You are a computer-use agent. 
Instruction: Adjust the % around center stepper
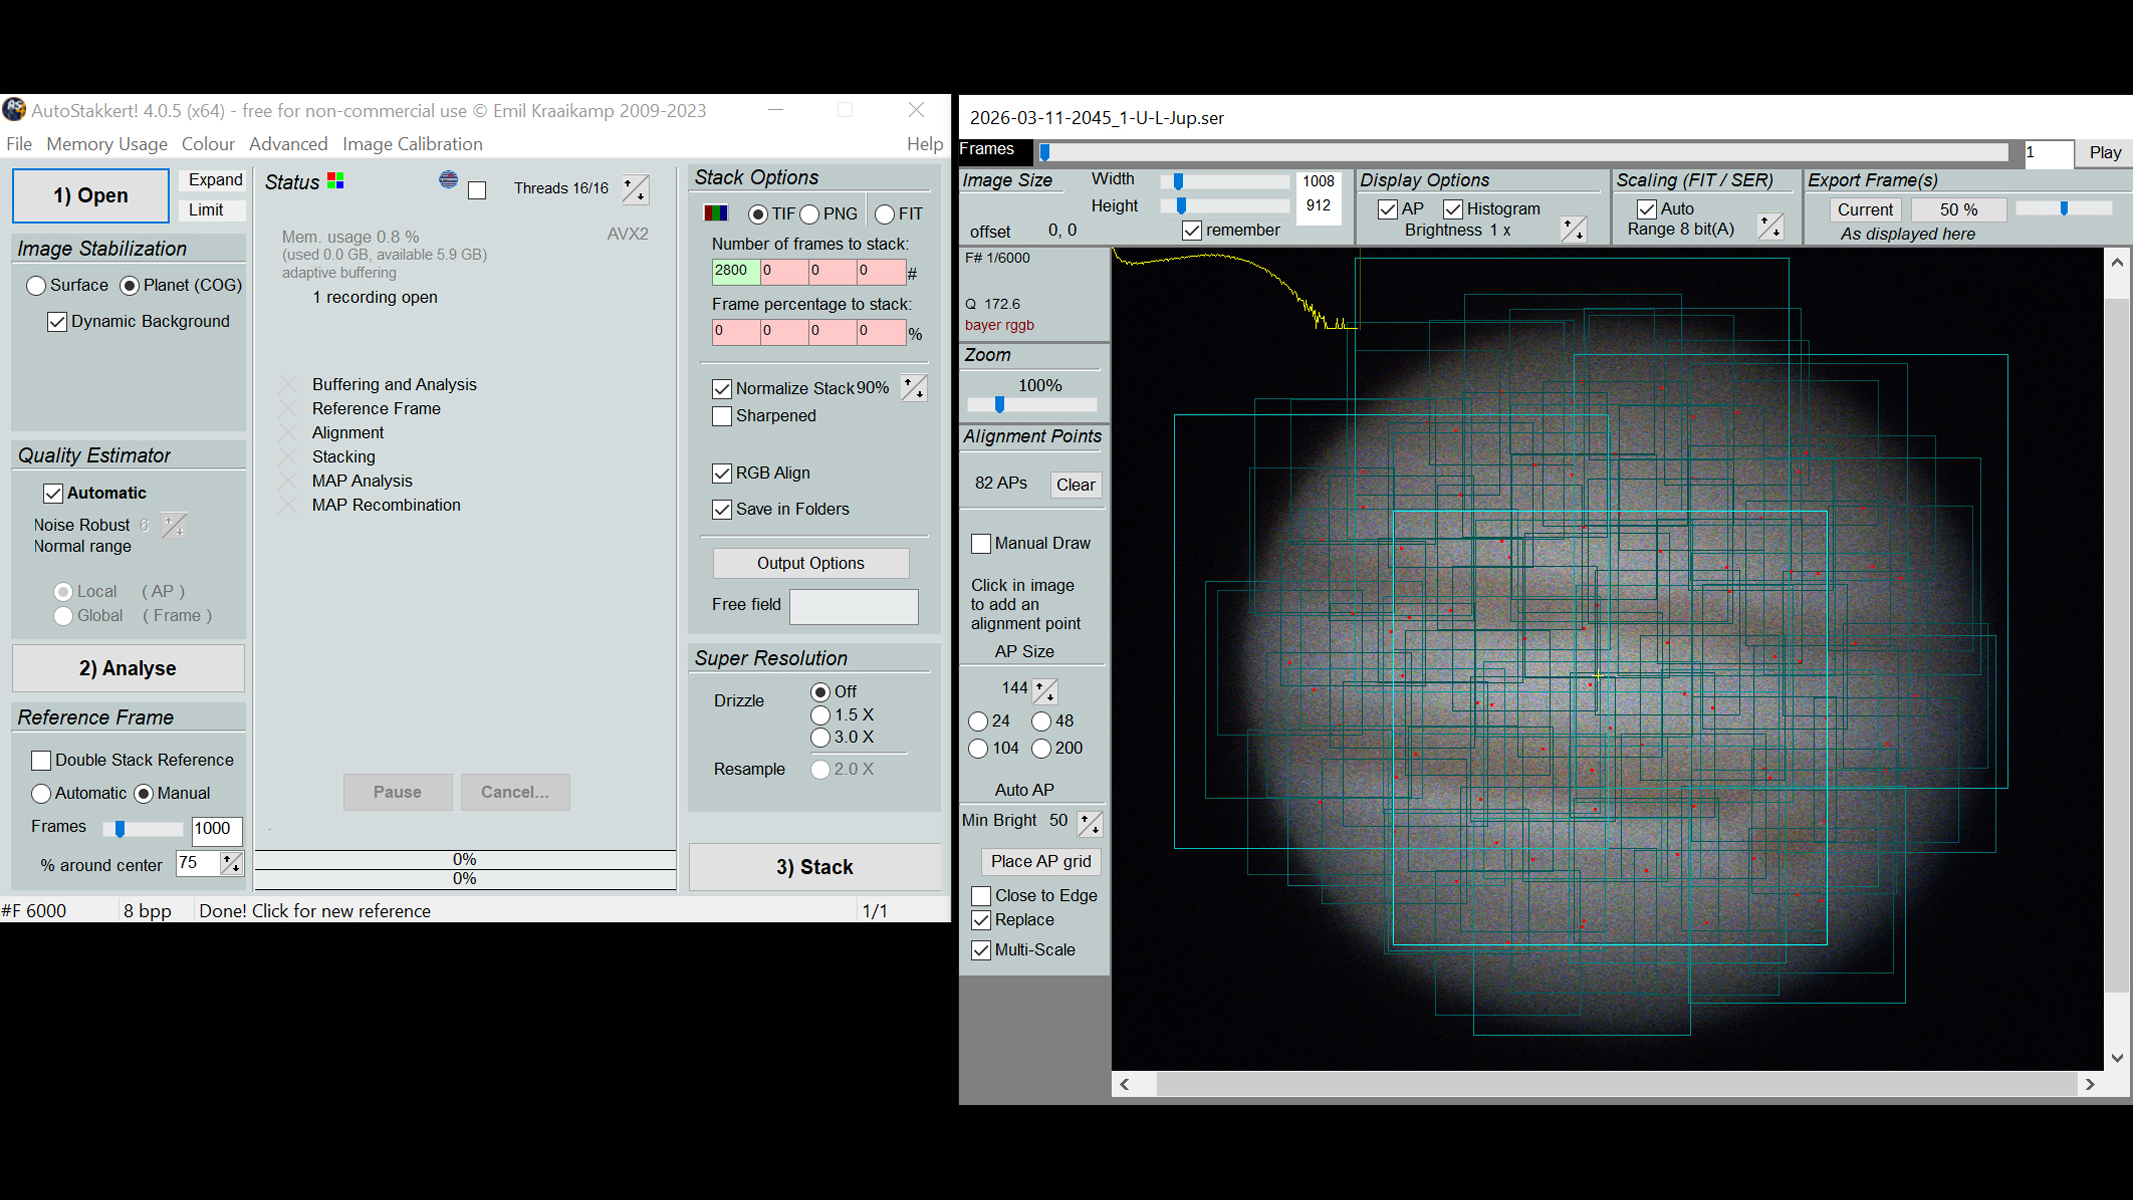click(231, 863)
